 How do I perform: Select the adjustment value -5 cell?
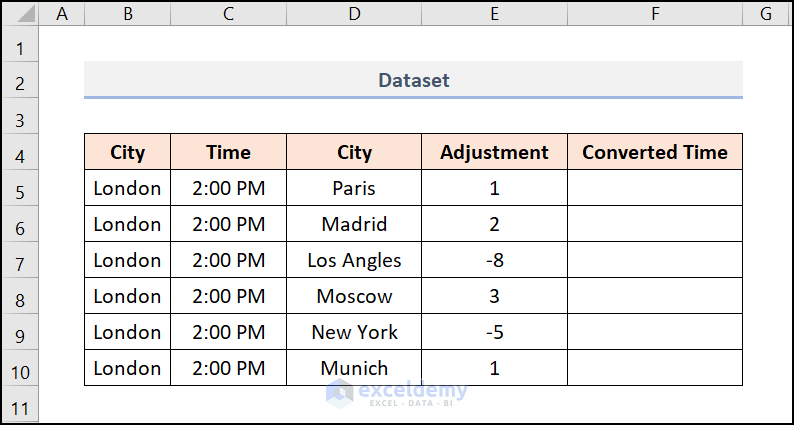494,332
